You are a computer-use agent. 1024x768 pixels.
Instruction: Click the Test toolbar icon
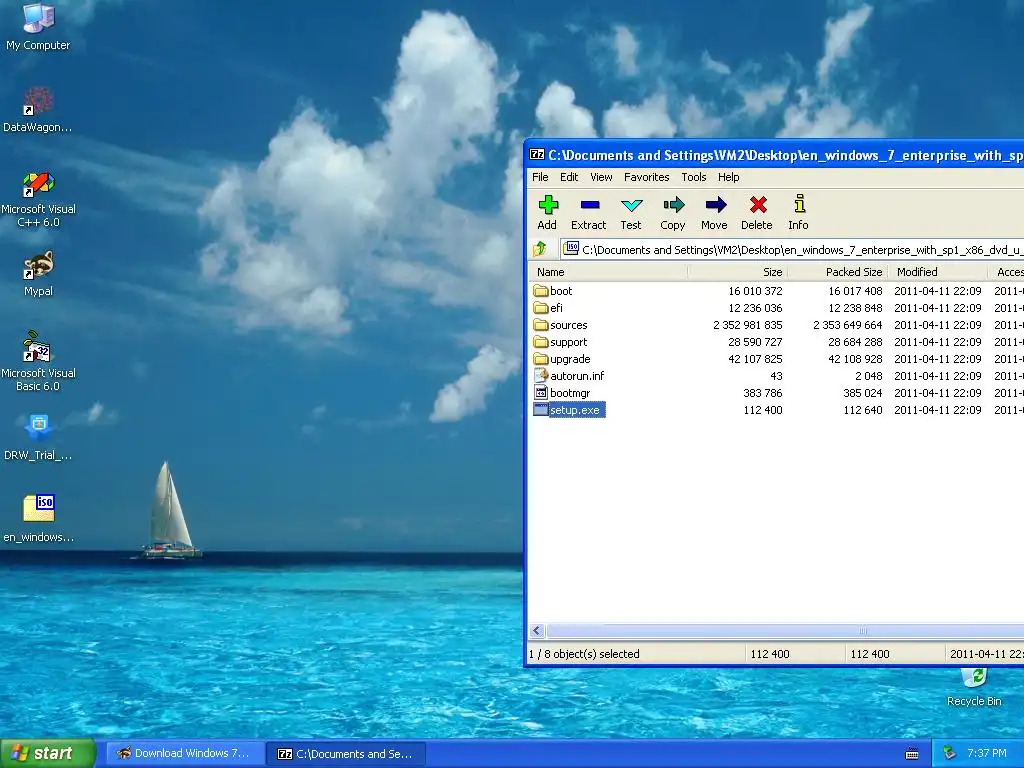[x=631, y=213]
